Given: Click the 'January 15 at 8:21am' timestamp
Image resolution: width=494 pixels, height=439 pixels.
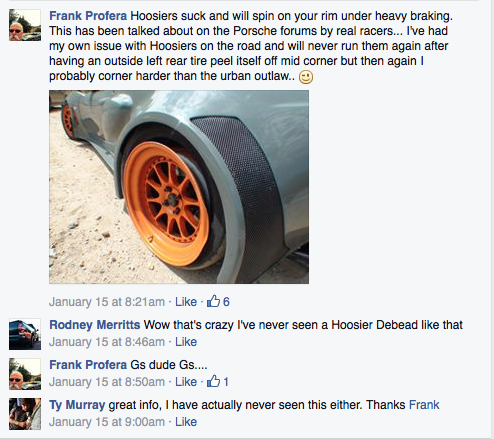Looking at the screenshot, I should click(x=107, y=302).
